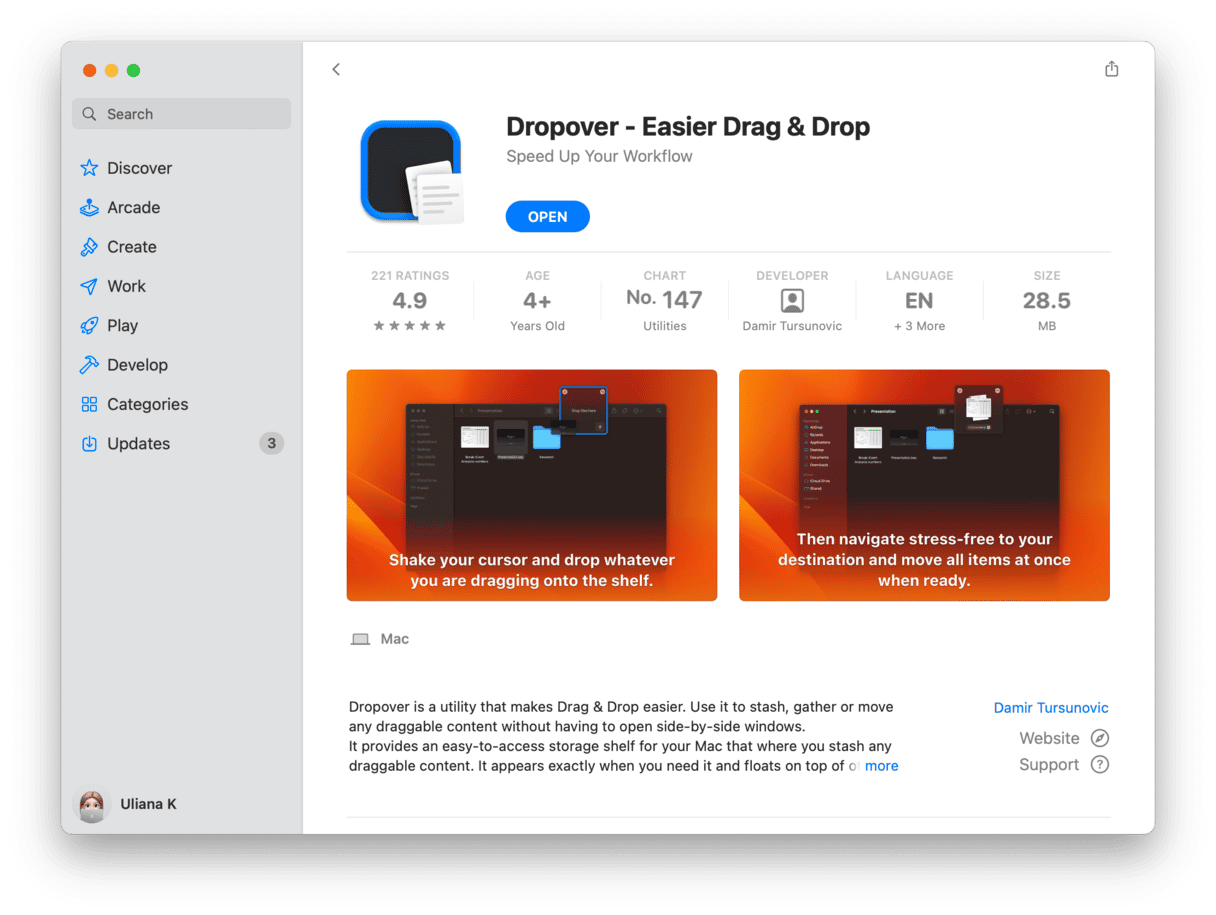Click the Play rocket icon
Image resolution: width=1216 pixels, height=915 pixels.
(89, 326)
